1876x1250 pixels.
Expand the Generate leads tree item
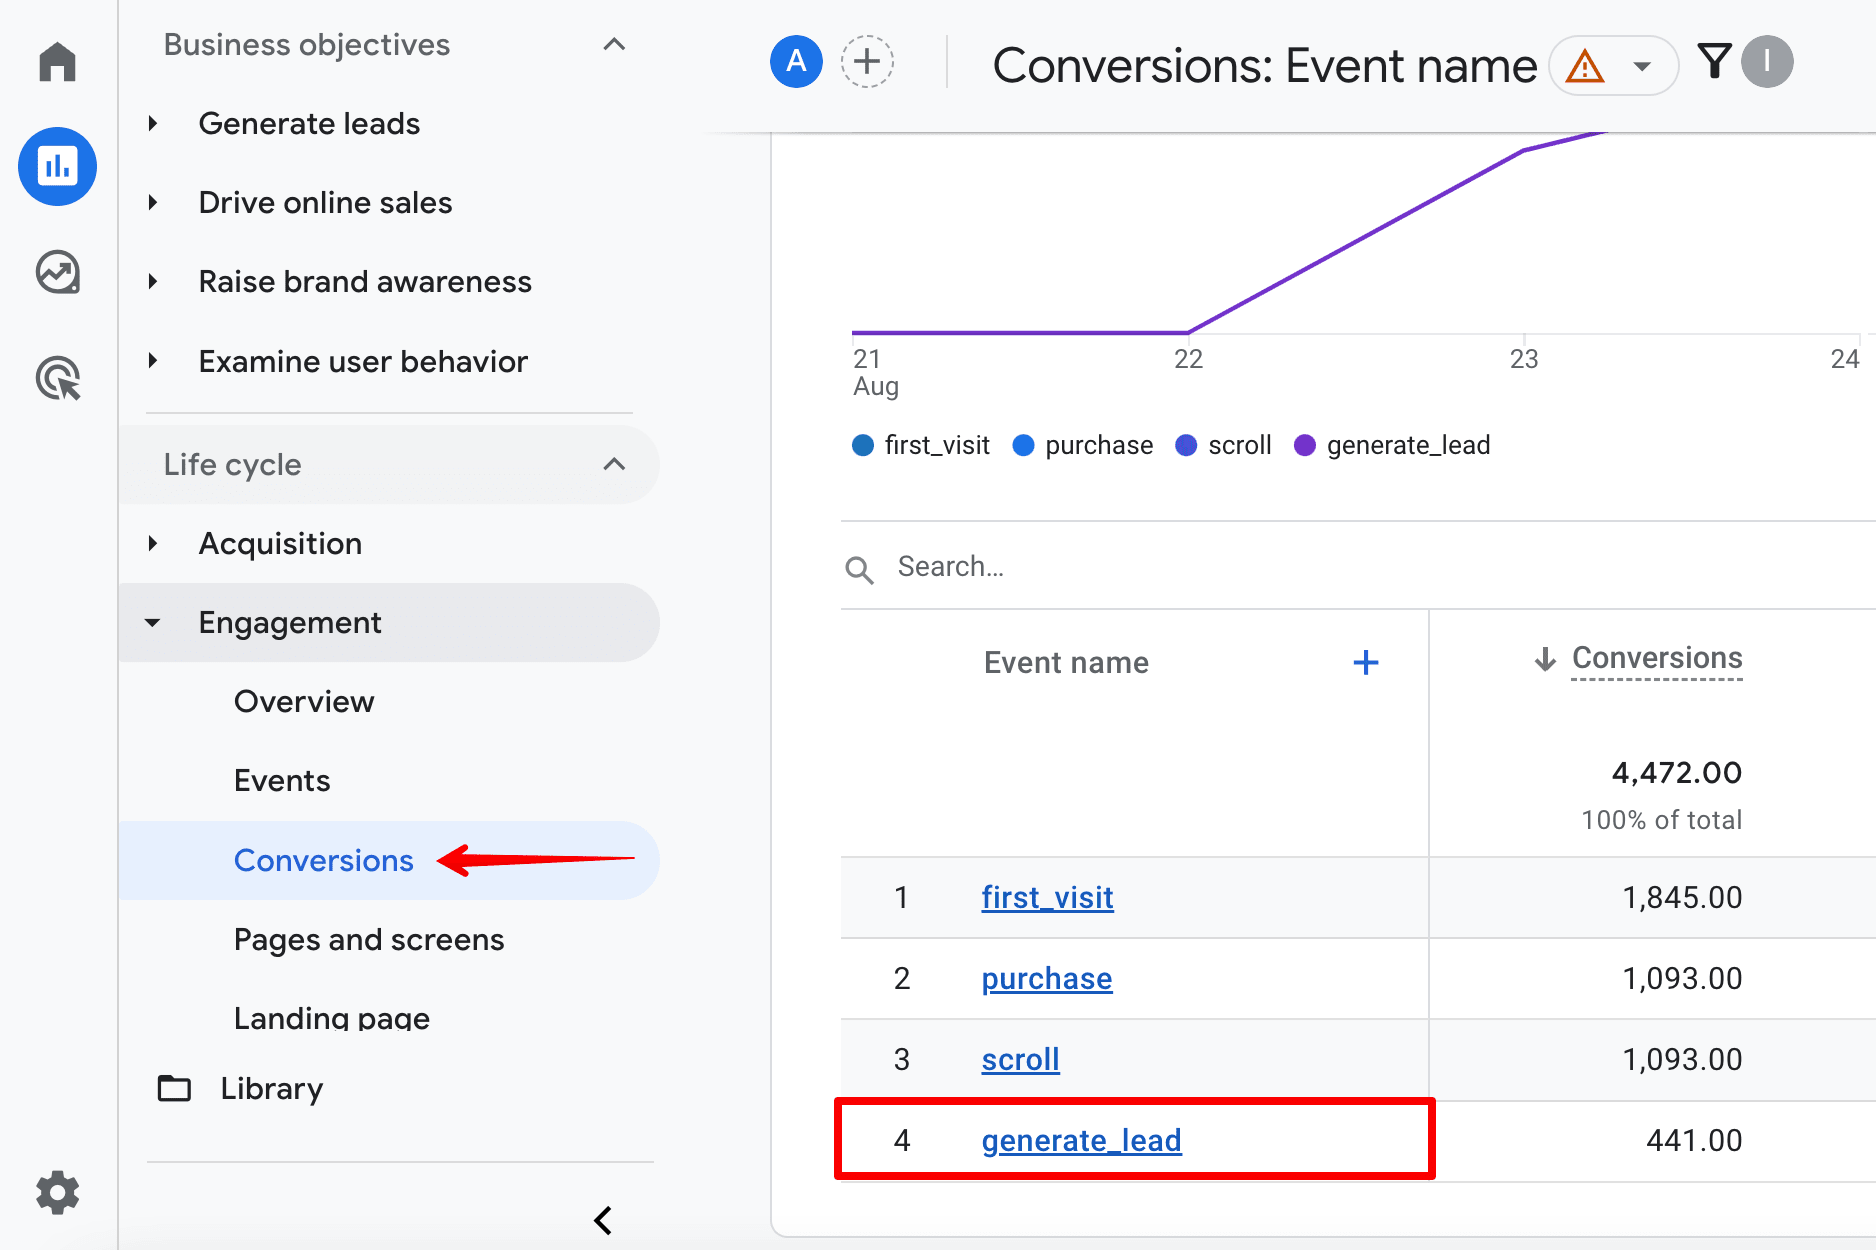pos(153,124)
